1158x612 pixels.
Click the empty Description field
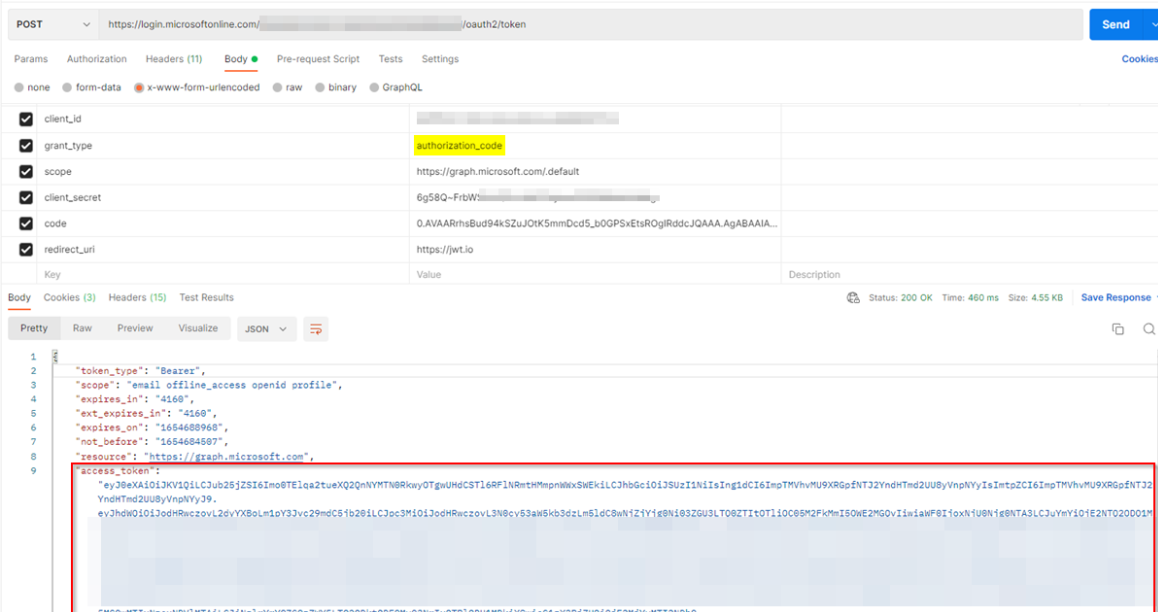click(969, 275)
